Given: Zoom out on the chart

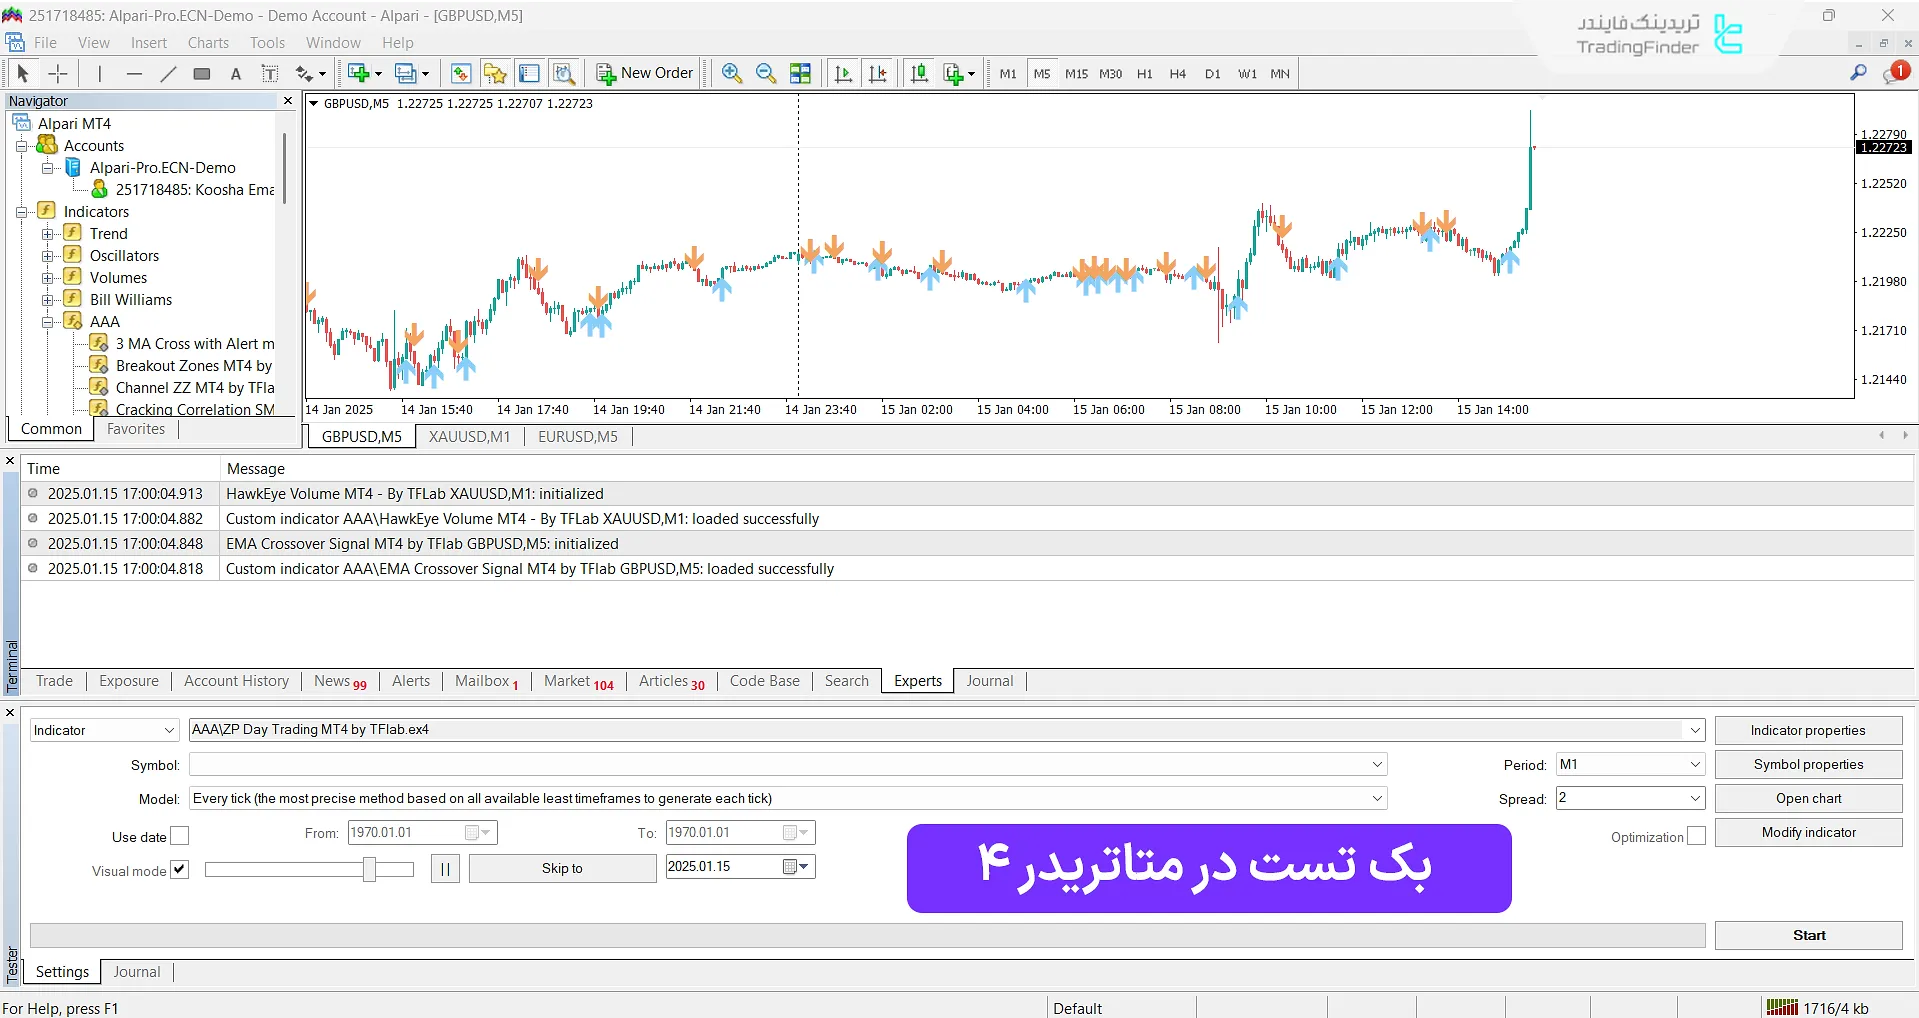Looking at the screenshot, I should coord(765,73).
